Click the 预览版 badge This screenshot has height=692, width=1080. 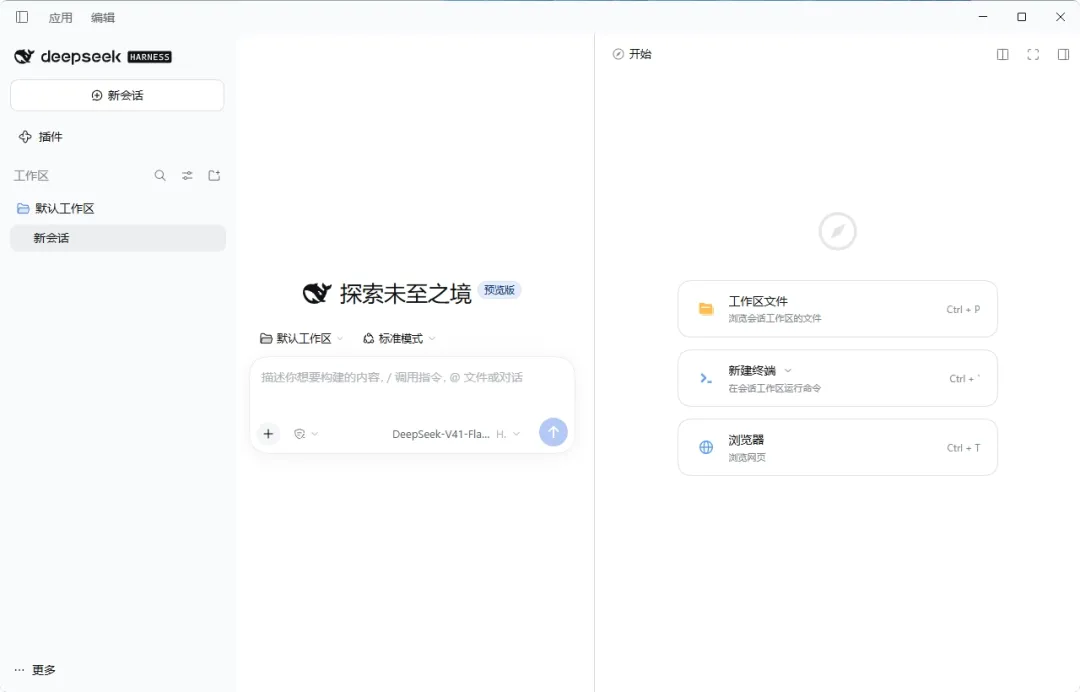click(499, 290)
